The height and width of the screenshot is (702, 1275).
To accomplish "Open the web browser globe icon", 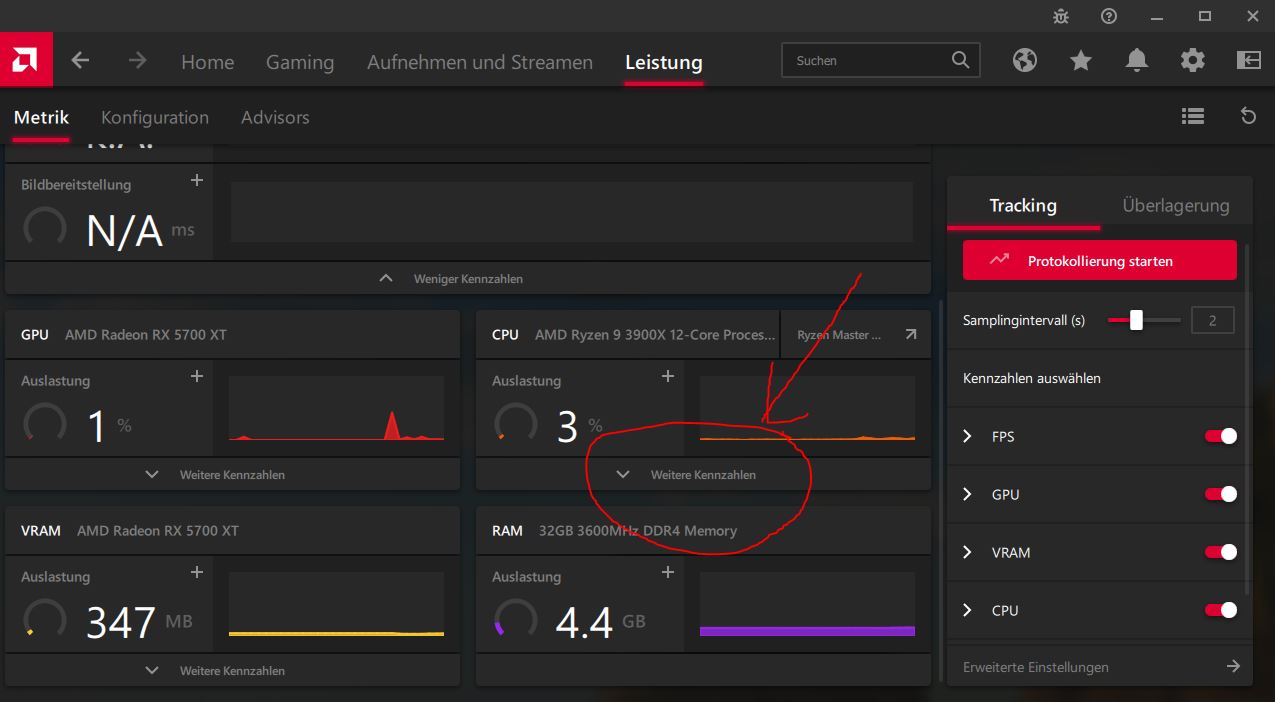I will coord(1025,61).
